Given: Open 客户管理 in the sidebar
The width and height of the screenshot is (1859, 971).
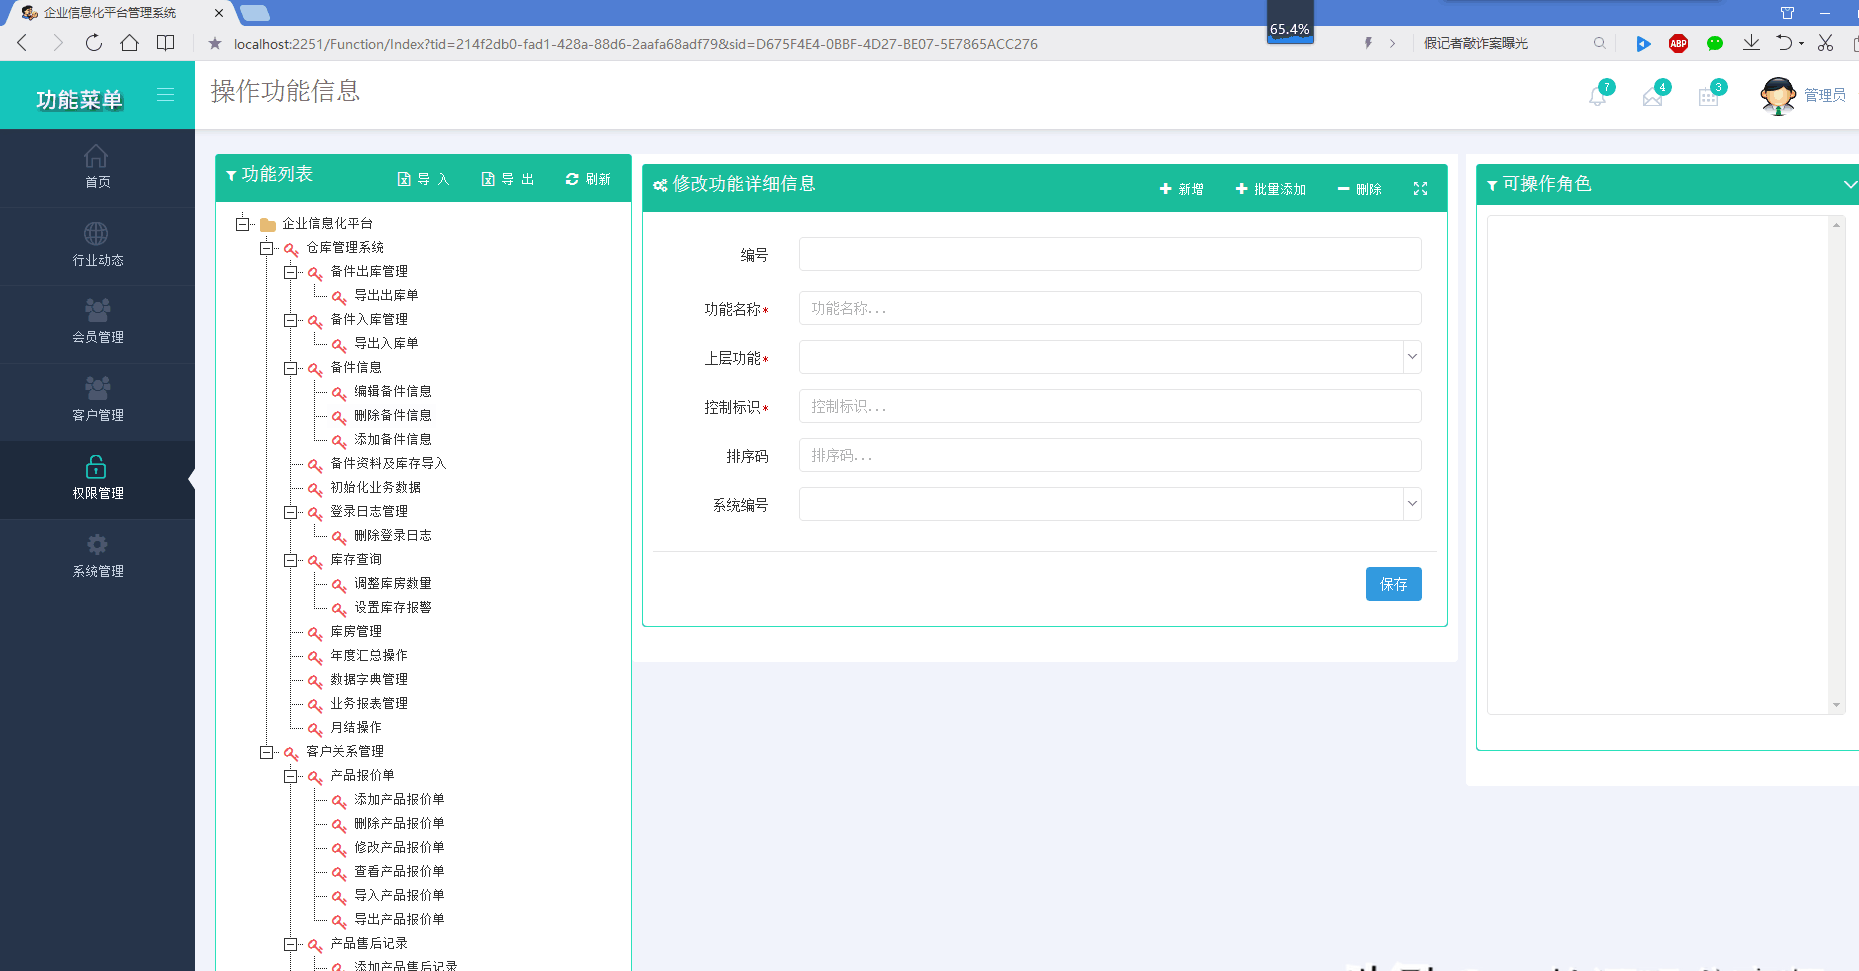Looking at the screenshot, I should (x=97, y=401).
